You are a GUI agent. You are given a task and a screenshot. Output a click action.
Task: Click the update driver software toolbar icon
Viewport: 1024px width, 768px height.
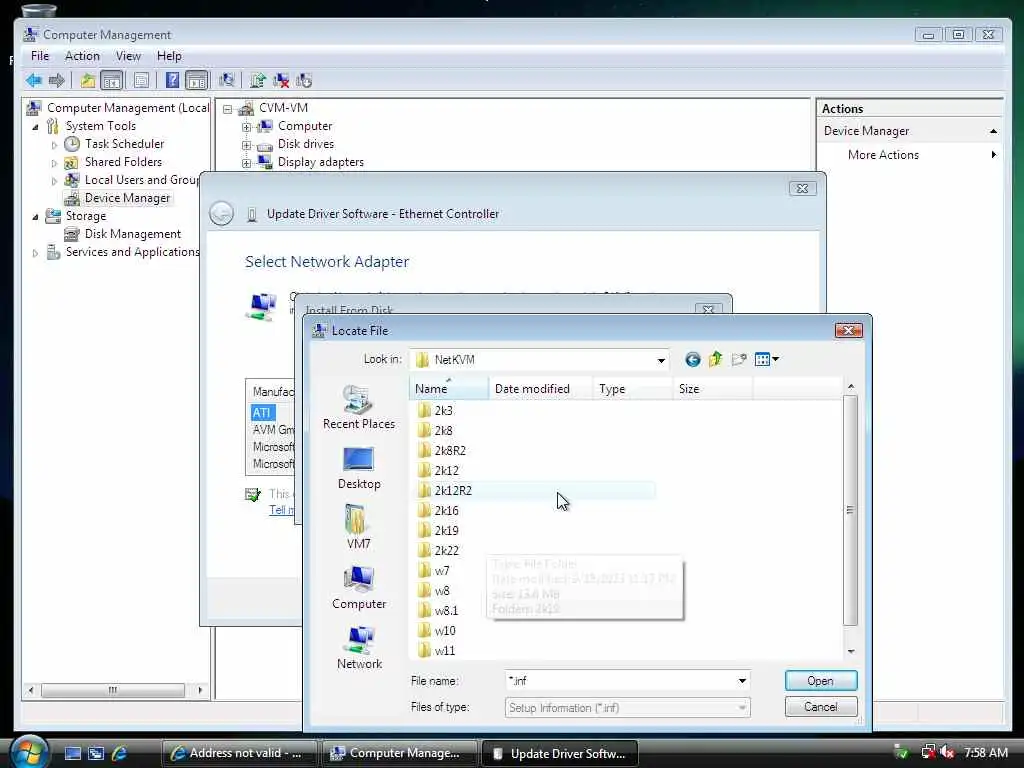[x=257, y=80]
